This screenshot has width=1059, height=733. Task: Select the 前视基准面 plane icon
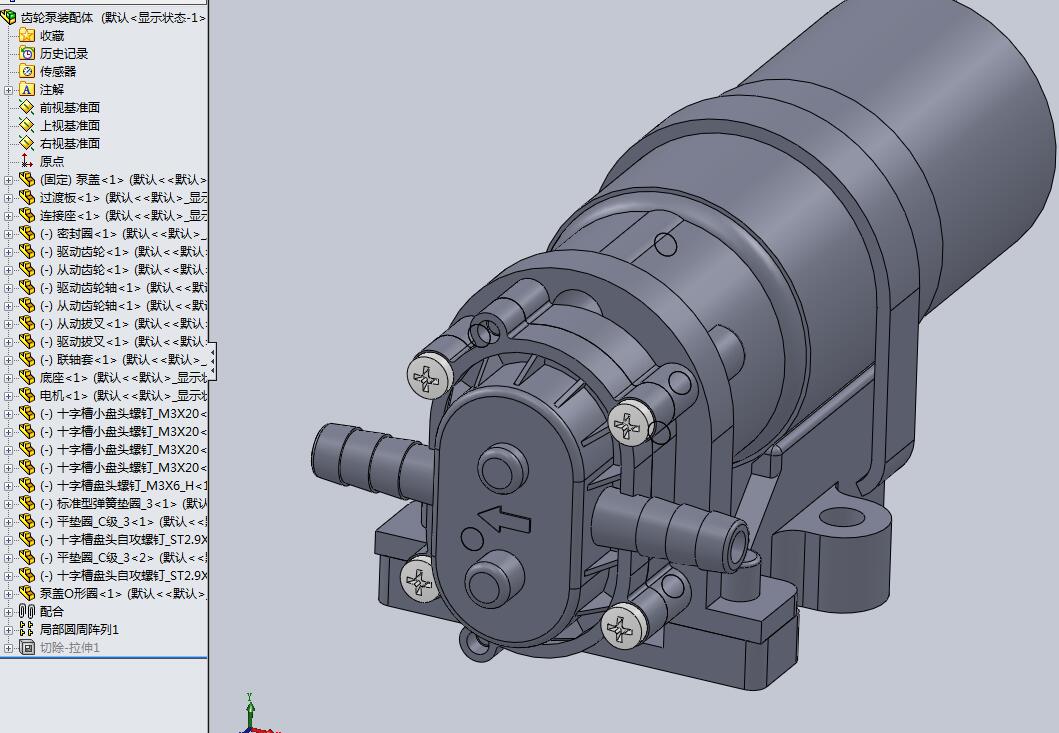pyautogui.click(x=26, y=107)
